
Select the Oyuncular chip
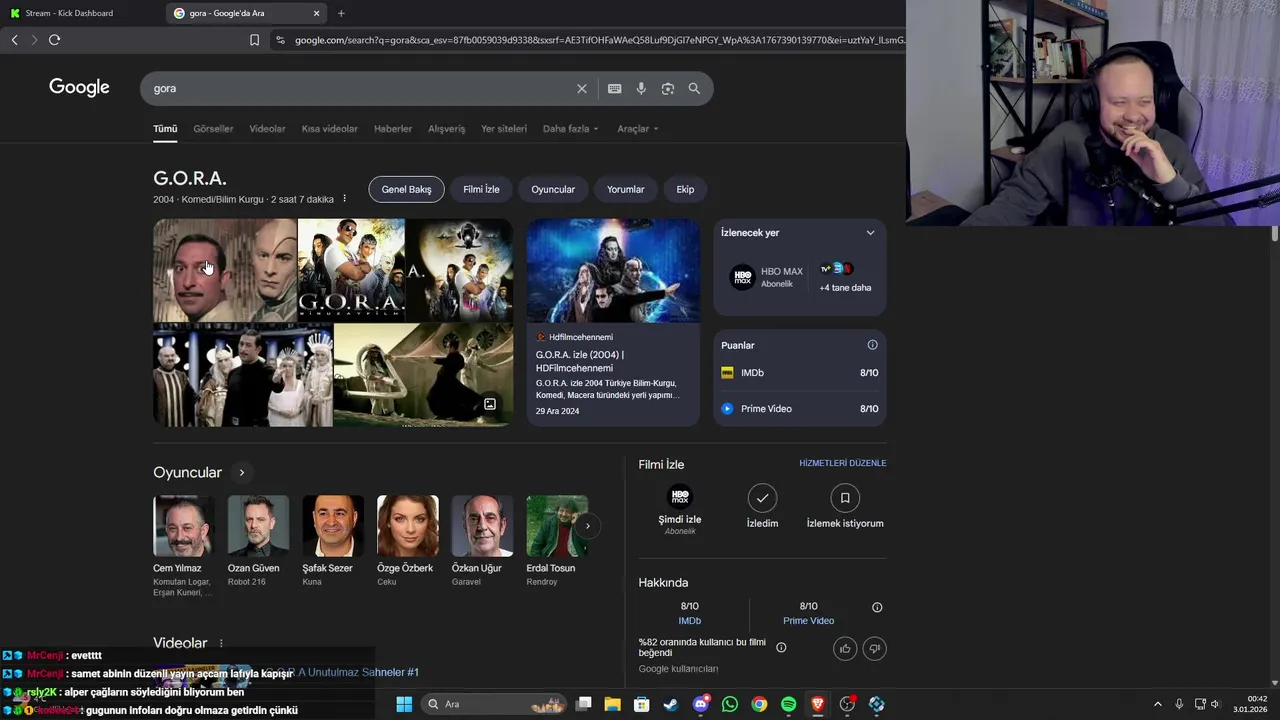553,189
